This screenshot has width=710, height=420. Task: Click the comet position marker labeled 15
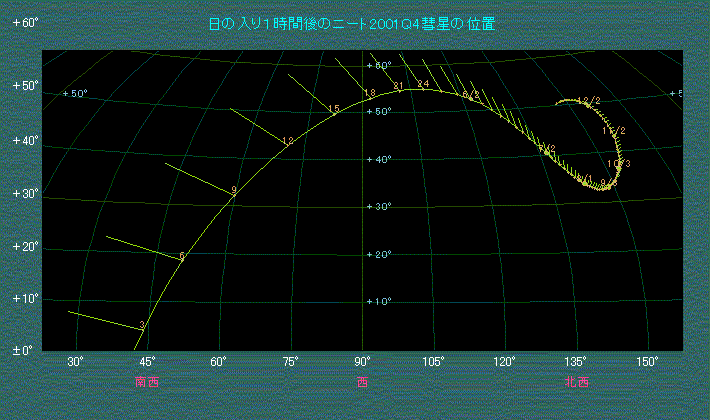(334, 109)
